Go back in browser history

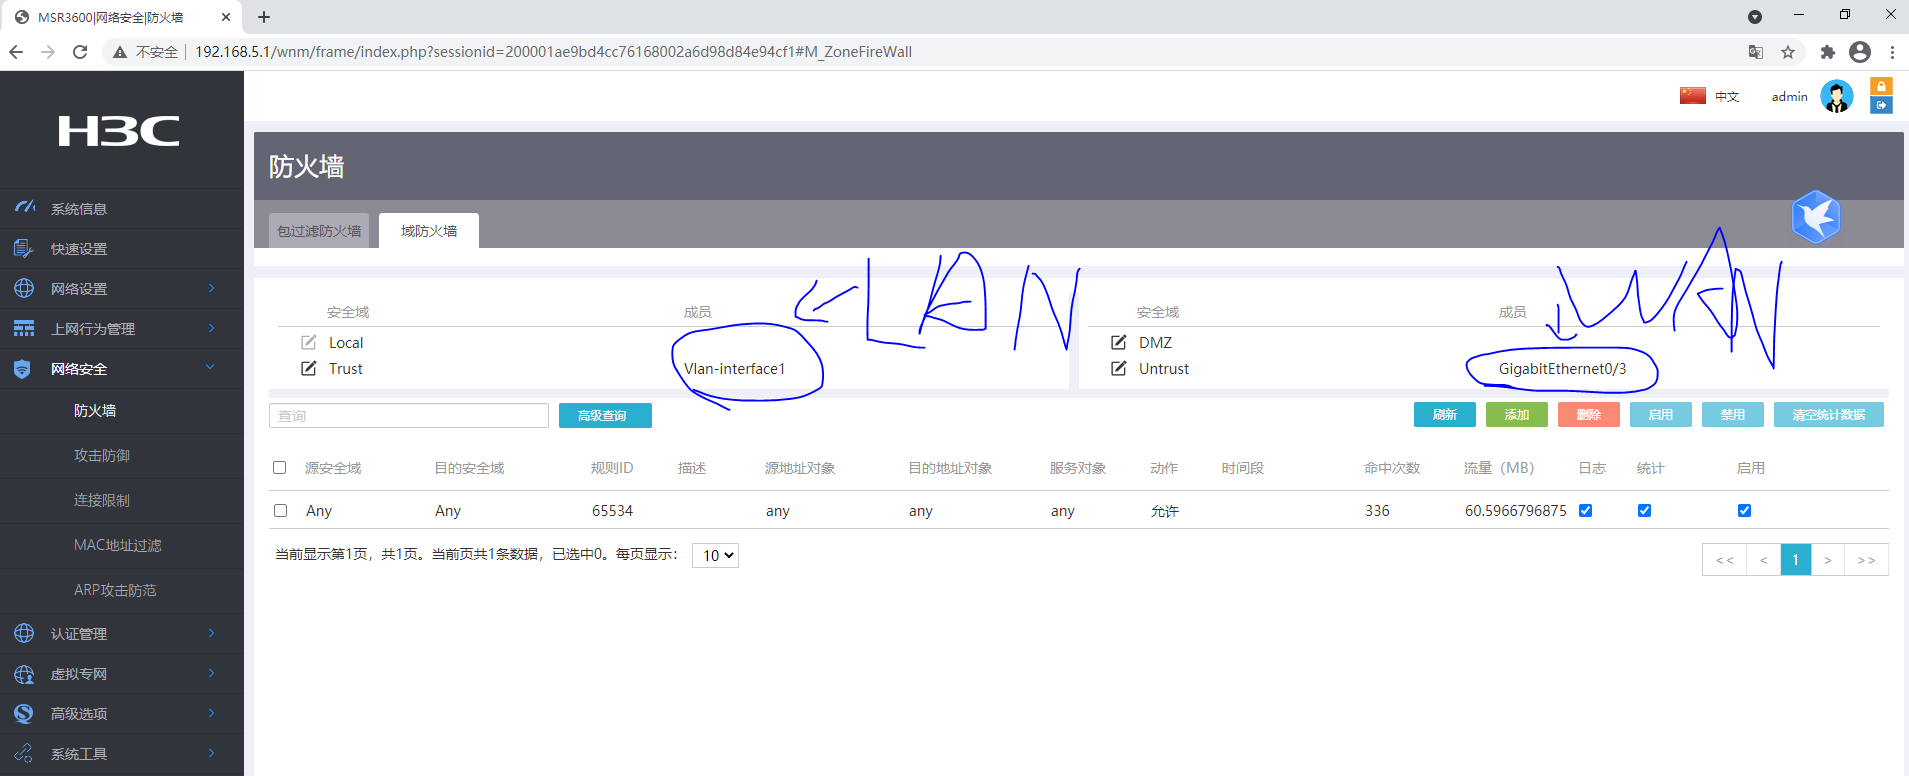16,52
